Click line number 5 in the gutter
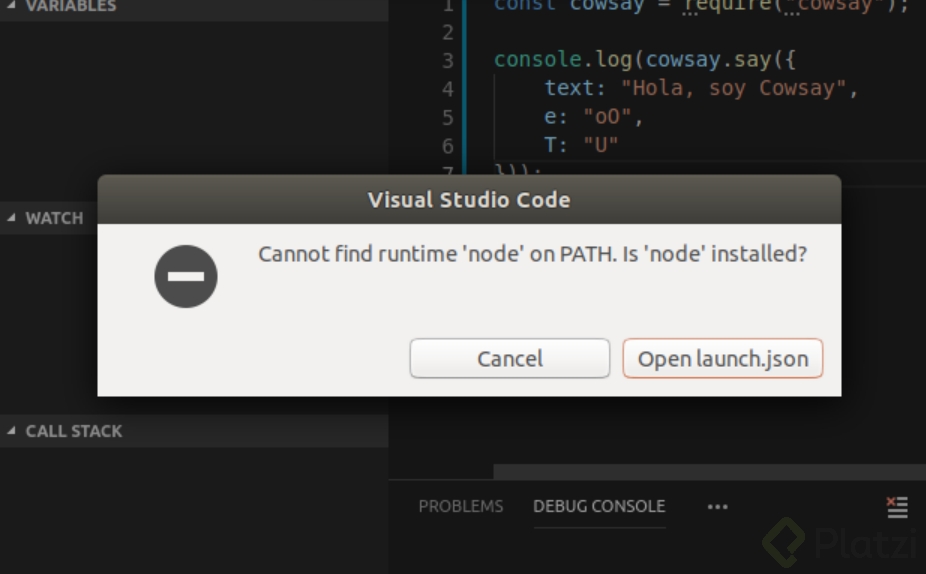Screen dimensions: 926x574 [448, 118]
